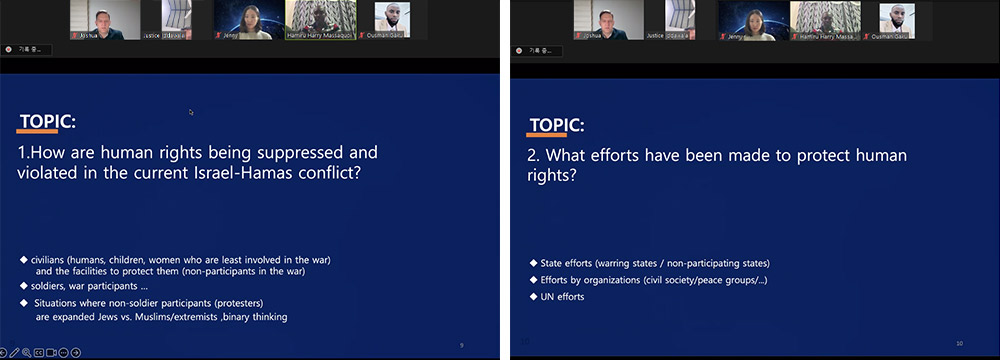Click the slide 1 question about Israel-Hamas conflict

(197, 162)
